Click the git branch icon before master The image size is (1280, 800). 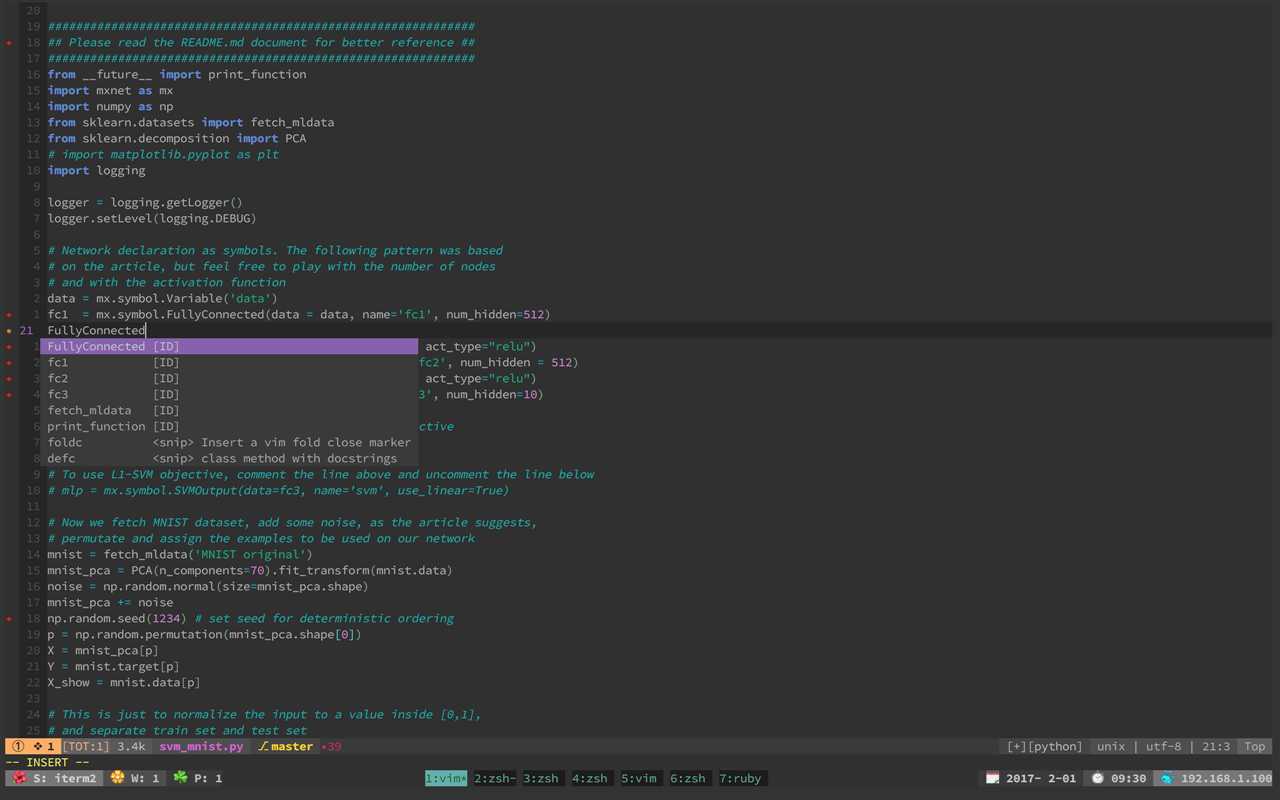(263, 746)
